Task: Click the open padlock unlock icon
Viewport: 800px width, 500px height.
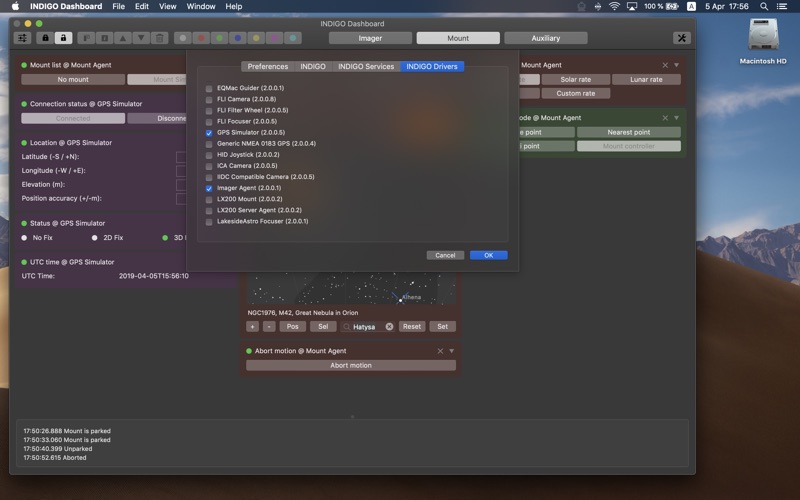Action: click(63, 38)
